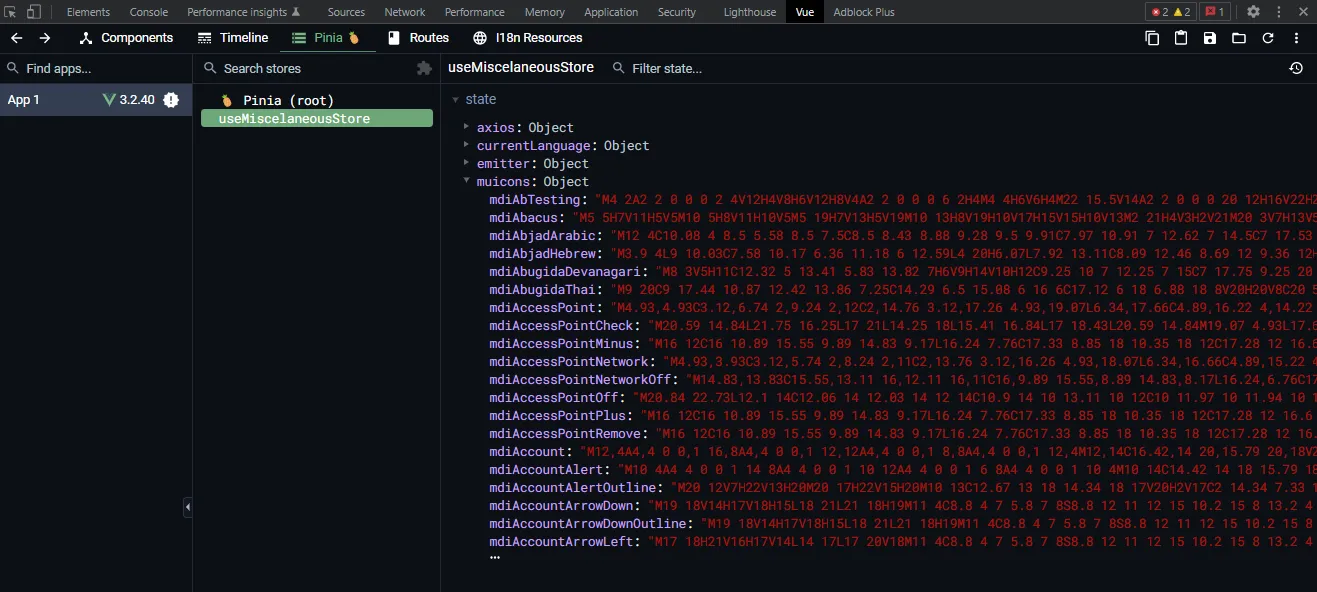Collapse the muicons object
The width and height of the screenshot is (1317, 592).
466,181
